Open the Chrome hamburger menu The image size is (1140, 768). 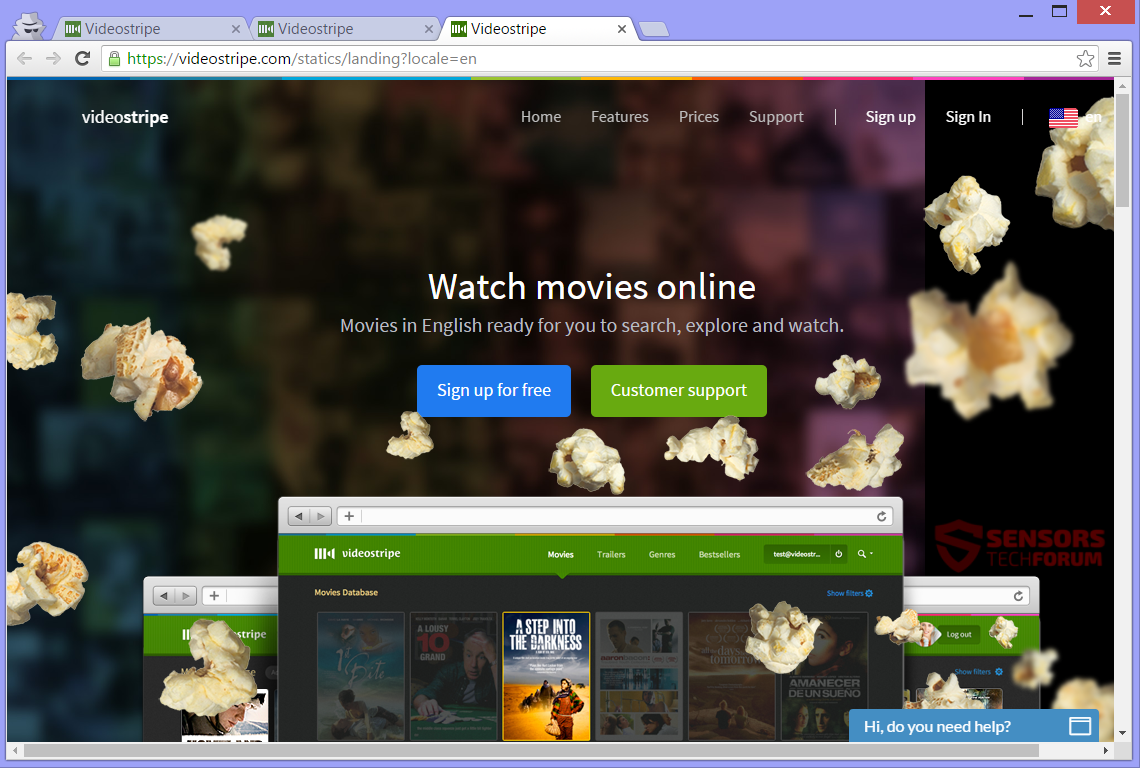click(x=1115, y=59)
